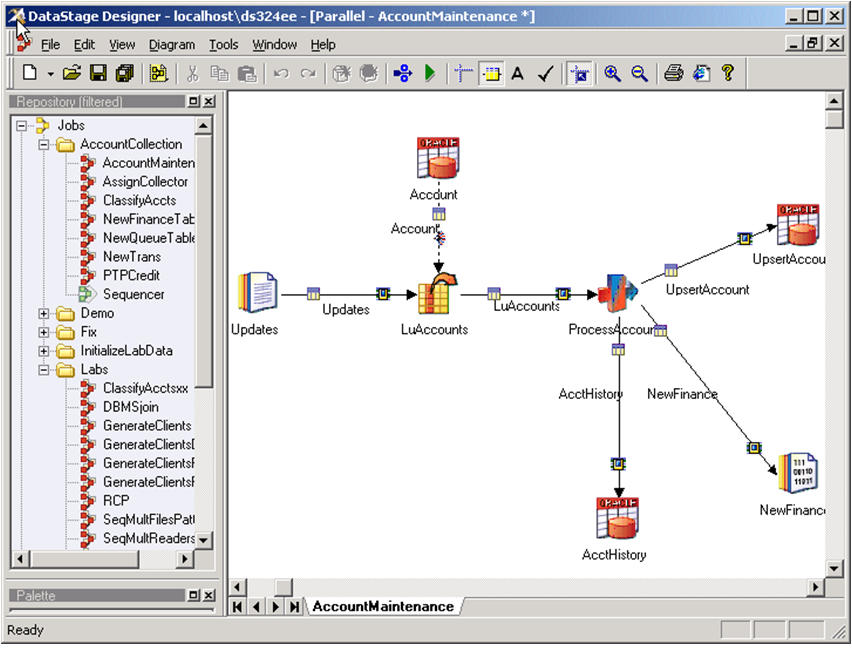Open the New document dropdown arrow
This screenshot has height=661, width=852.
51,74
